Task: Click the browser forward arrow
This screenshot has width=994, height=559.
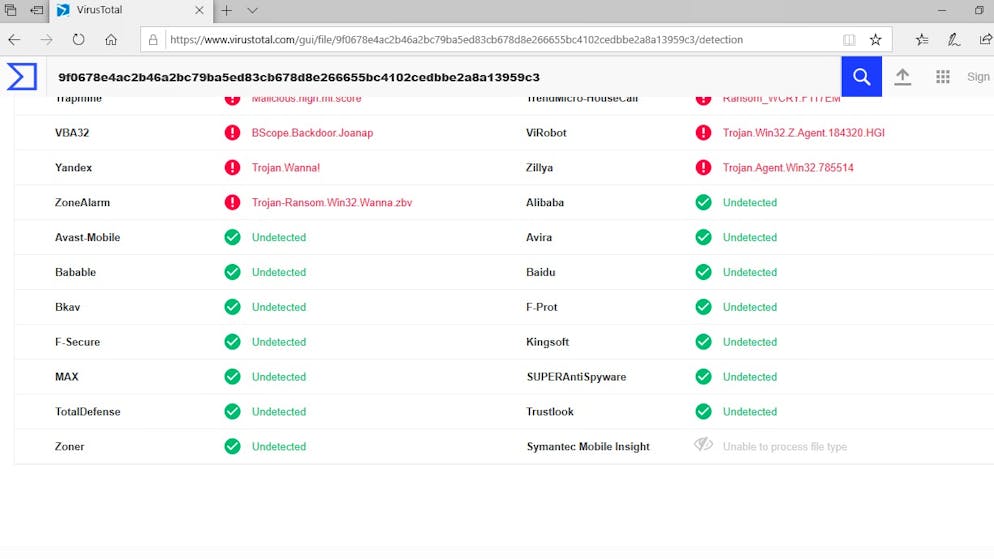Action: click(x=46, y=39)
